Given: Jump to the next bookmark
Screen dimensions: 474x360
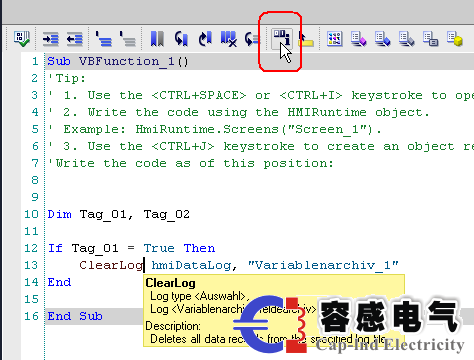Looking at the screenshot, I should (x=205, y=39).
